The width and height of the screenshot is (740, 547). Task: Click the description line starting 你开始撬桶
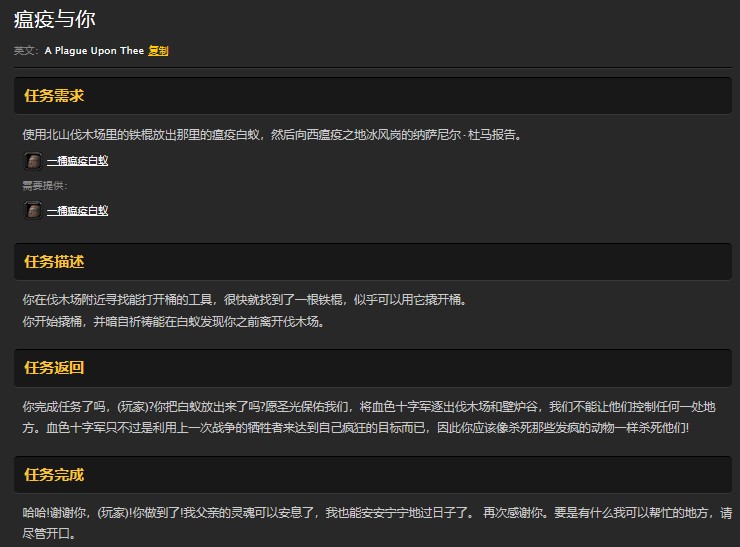tap(173, 322)
